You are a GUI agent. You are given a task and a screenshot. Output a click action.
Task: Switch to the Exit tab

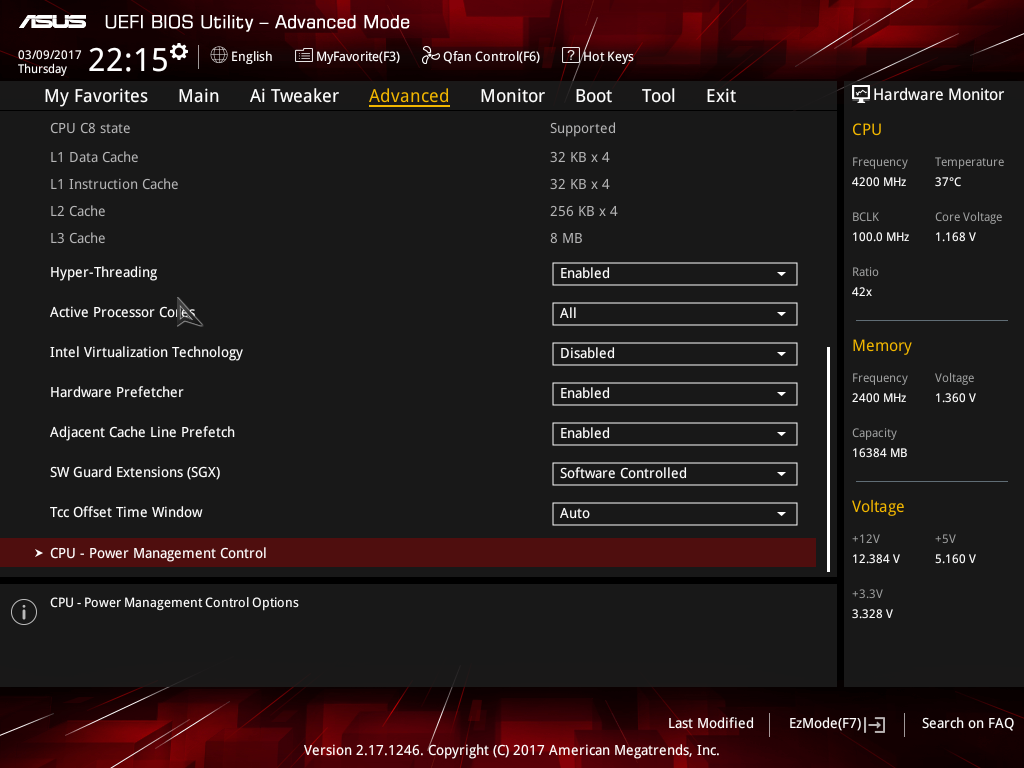click(x=721, y=96)
